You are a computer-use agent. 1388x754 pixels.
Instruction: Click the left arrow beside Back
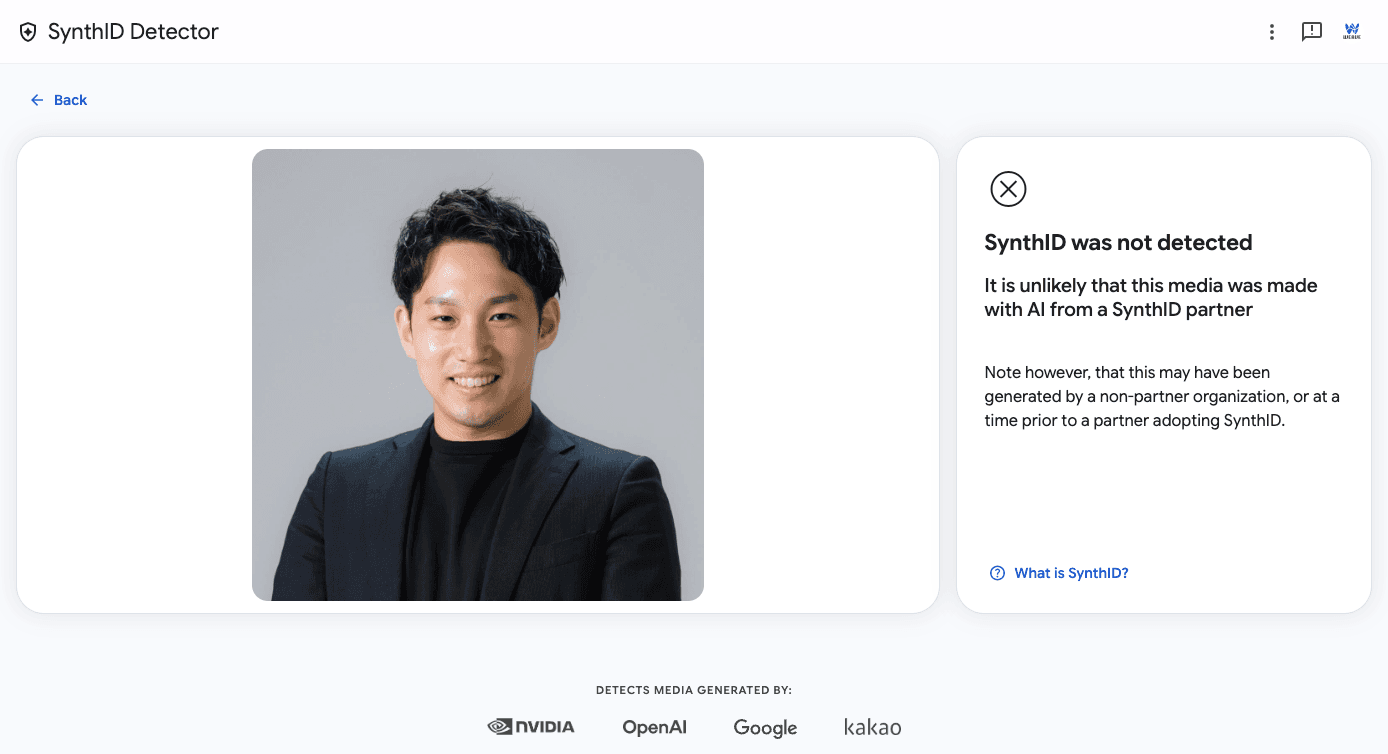click(37, 100)
